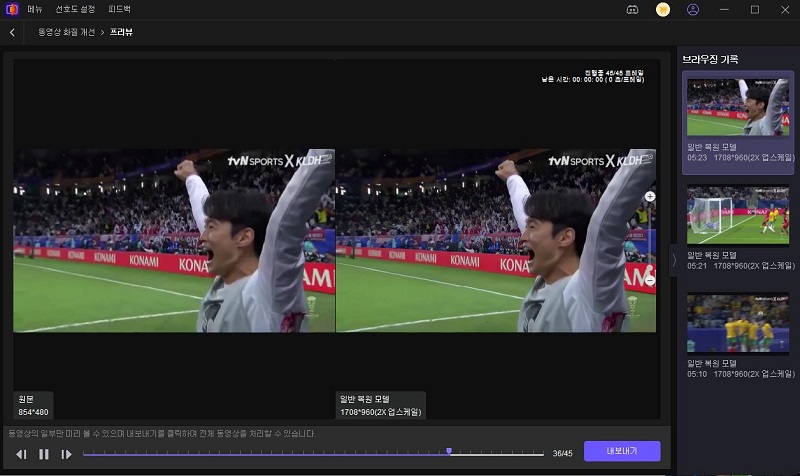
Task: Collapse the browsing history side panel
Action: [674, 260]
